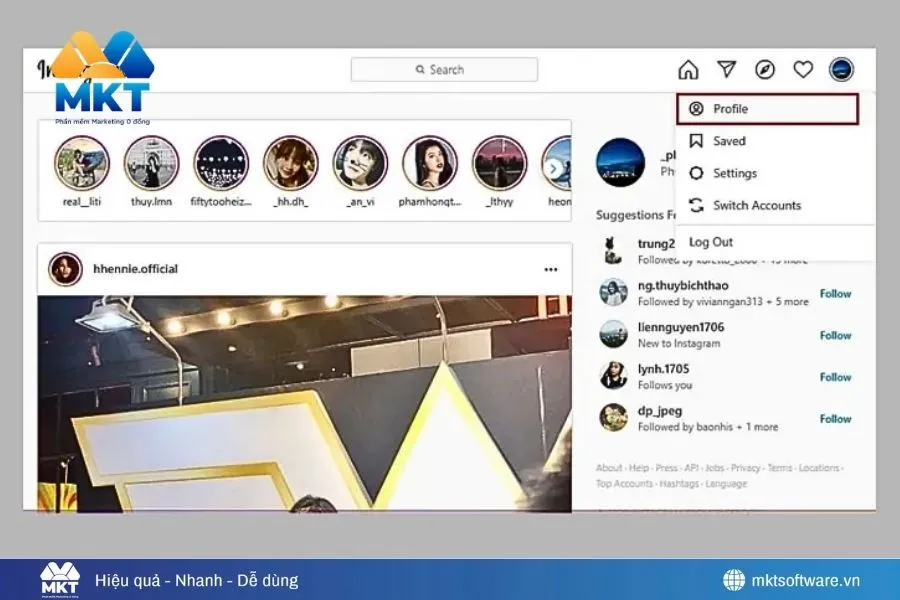Open the Activity heart icon
The image size is (900, 600).
[802, 70]
